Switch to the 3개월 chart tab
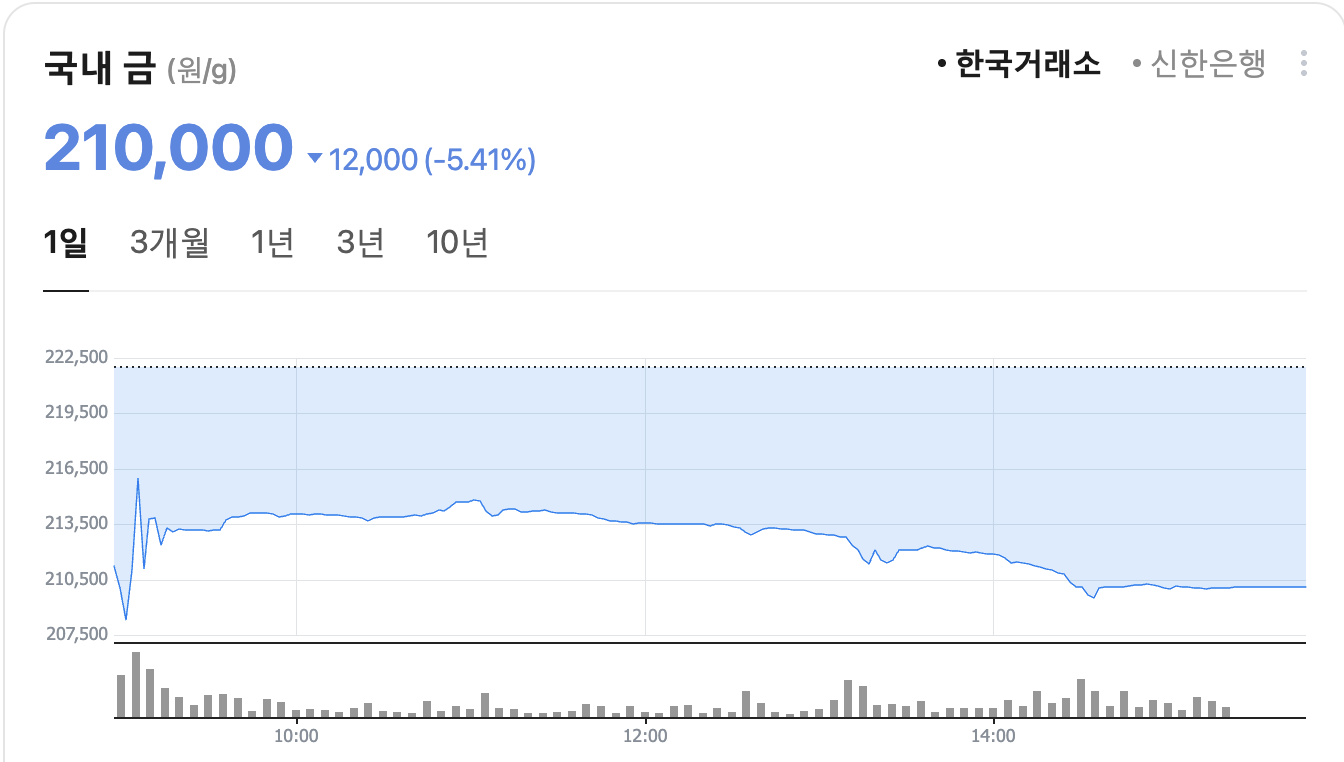The width and height of the screenshot is (1344, 762). point(169,243)
